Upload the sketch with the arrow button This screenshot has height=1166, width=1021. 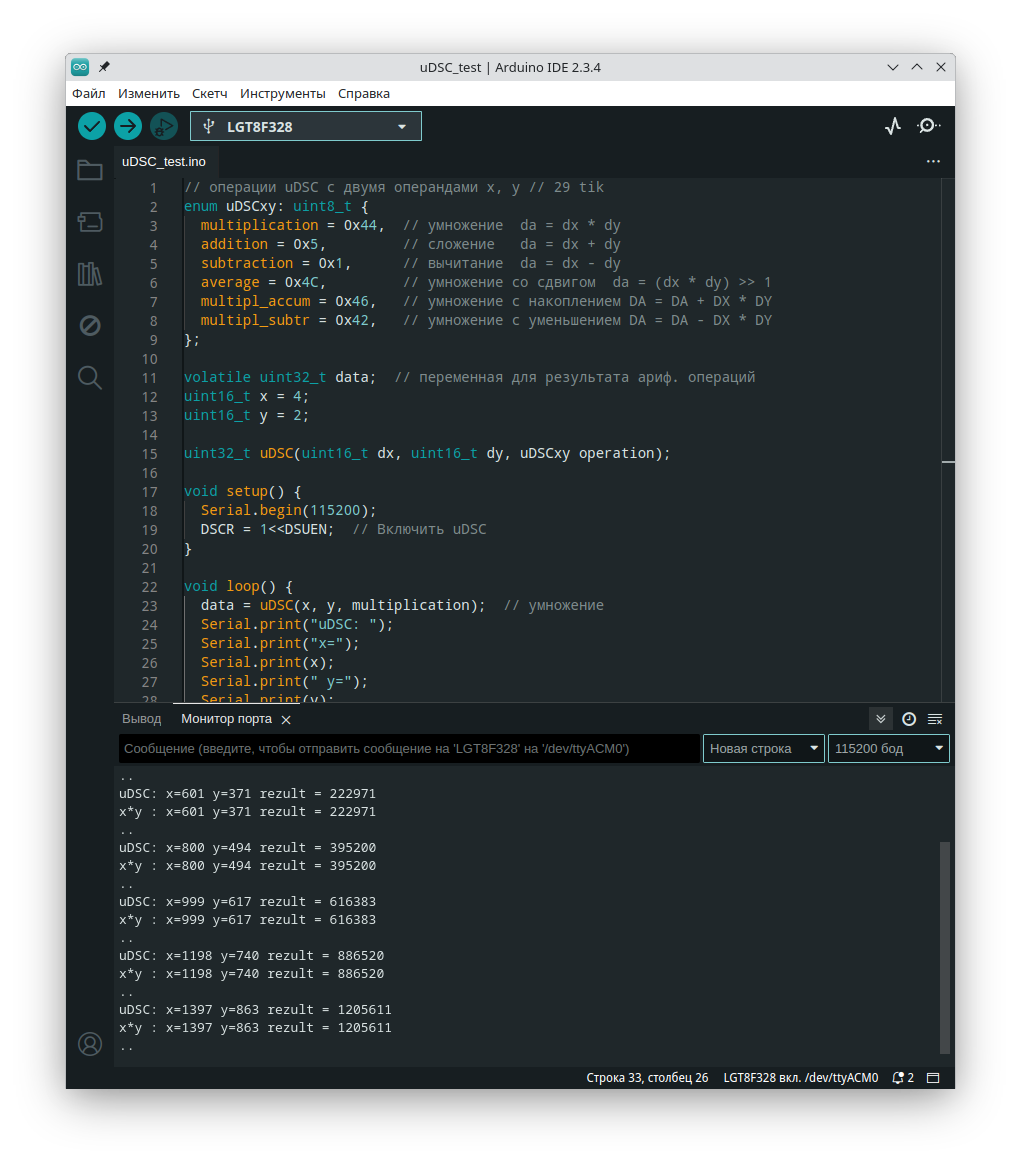pyautogui.click(x=128, y=126)
